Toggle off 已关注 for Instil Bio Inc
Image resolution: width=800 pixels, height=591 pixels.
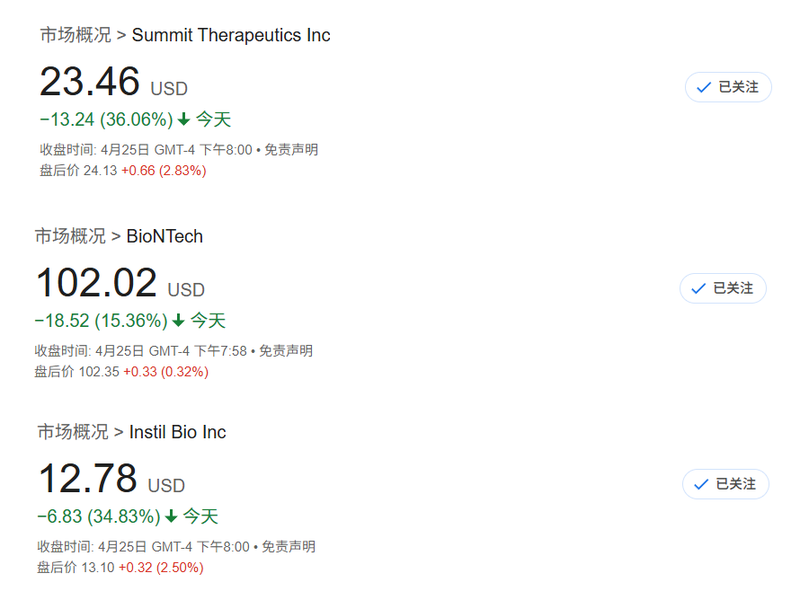coord(726,484)
